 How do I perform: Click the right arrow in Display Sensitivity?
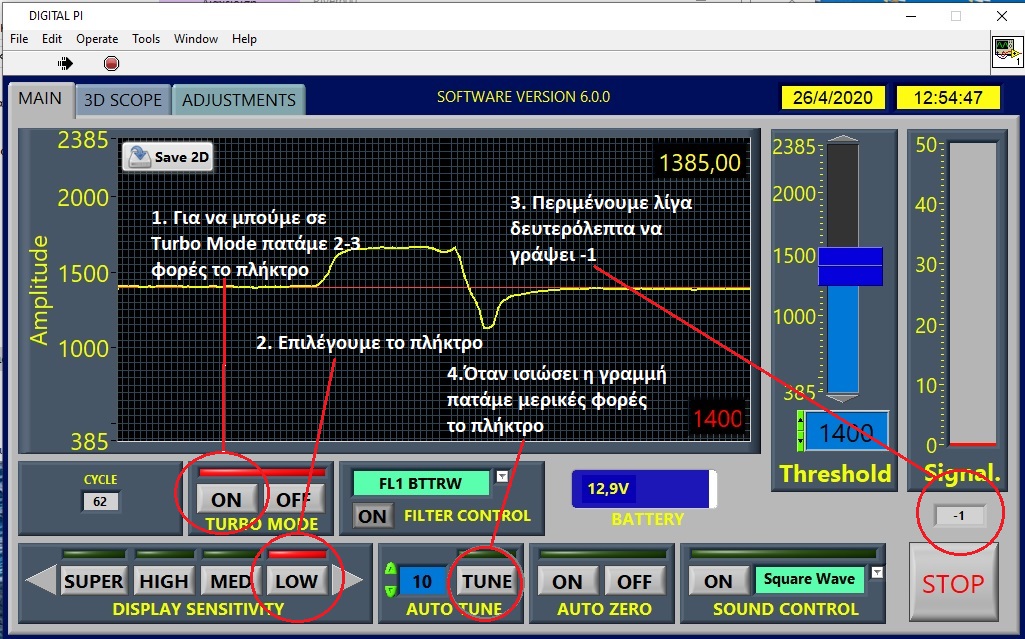tap(352, 581)
